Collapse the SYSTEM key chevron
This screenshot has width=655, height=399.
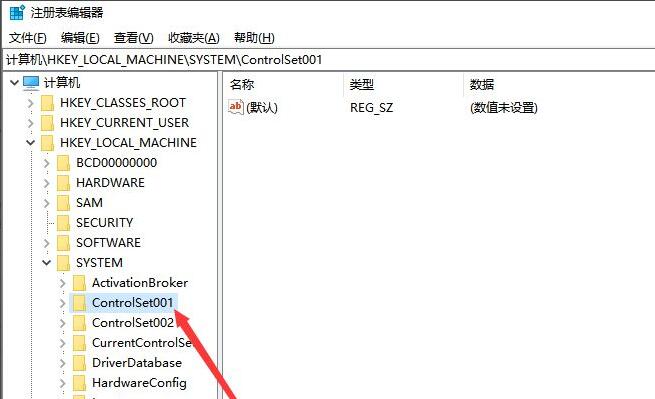46,263
